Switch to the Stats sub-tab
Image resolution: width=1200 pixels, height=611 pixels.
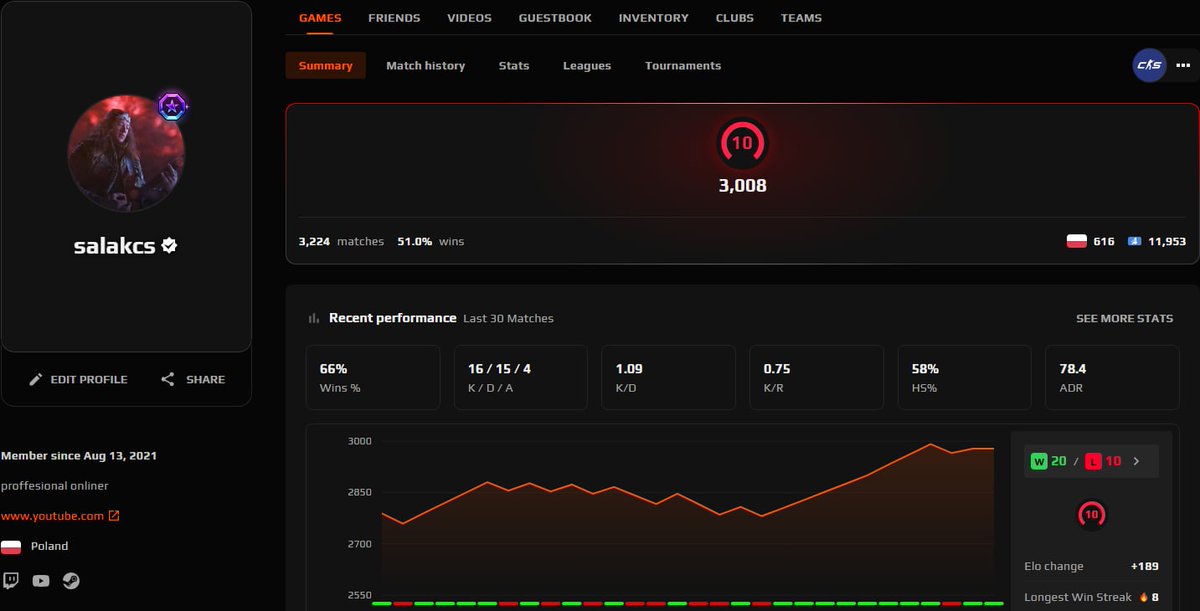coord(514,66)
